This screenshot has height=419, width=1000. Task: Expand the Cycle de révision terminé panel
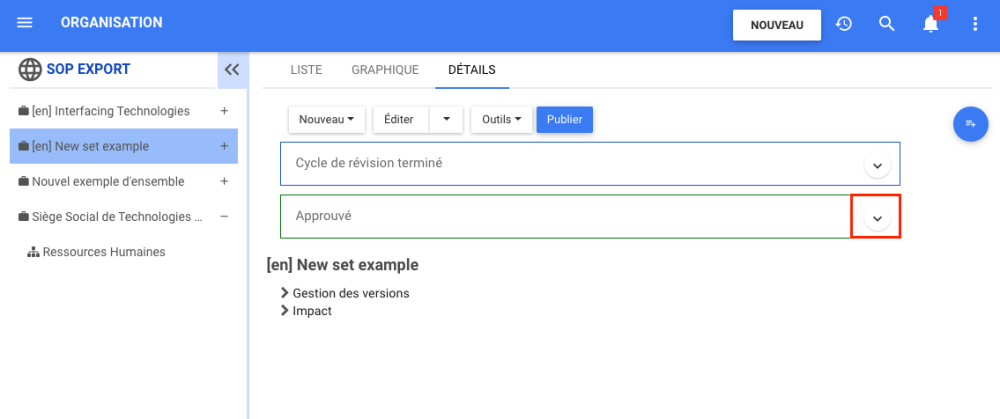pos(877,165)
